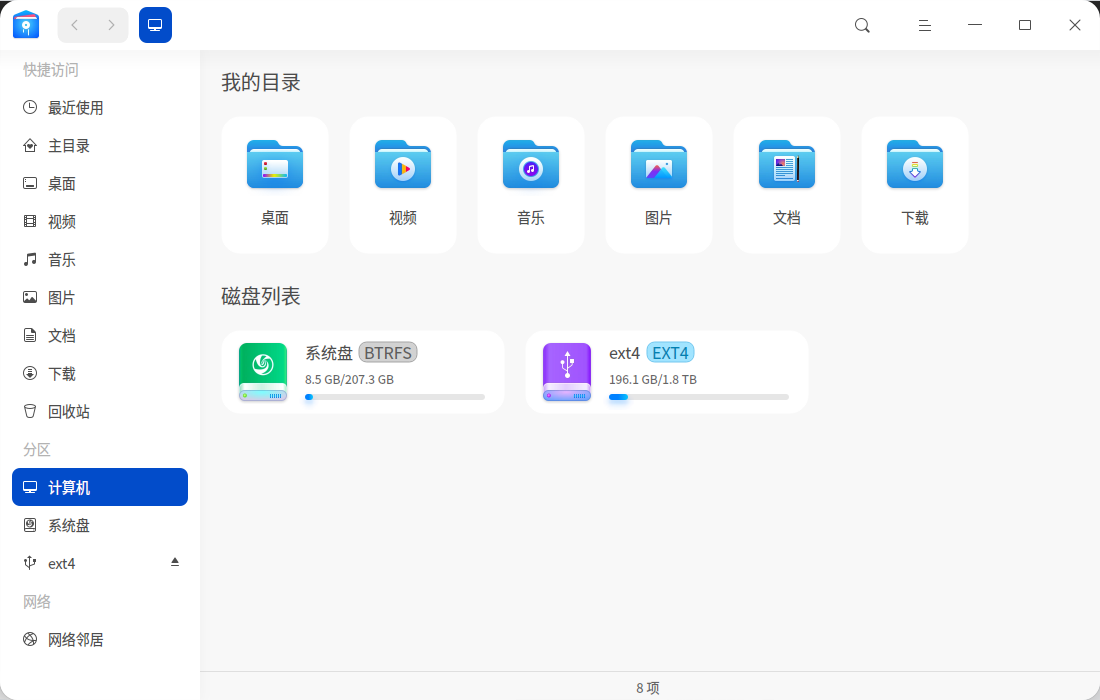
Task: Click the 系统盘 usage progress bar
Action: (395, 397)
